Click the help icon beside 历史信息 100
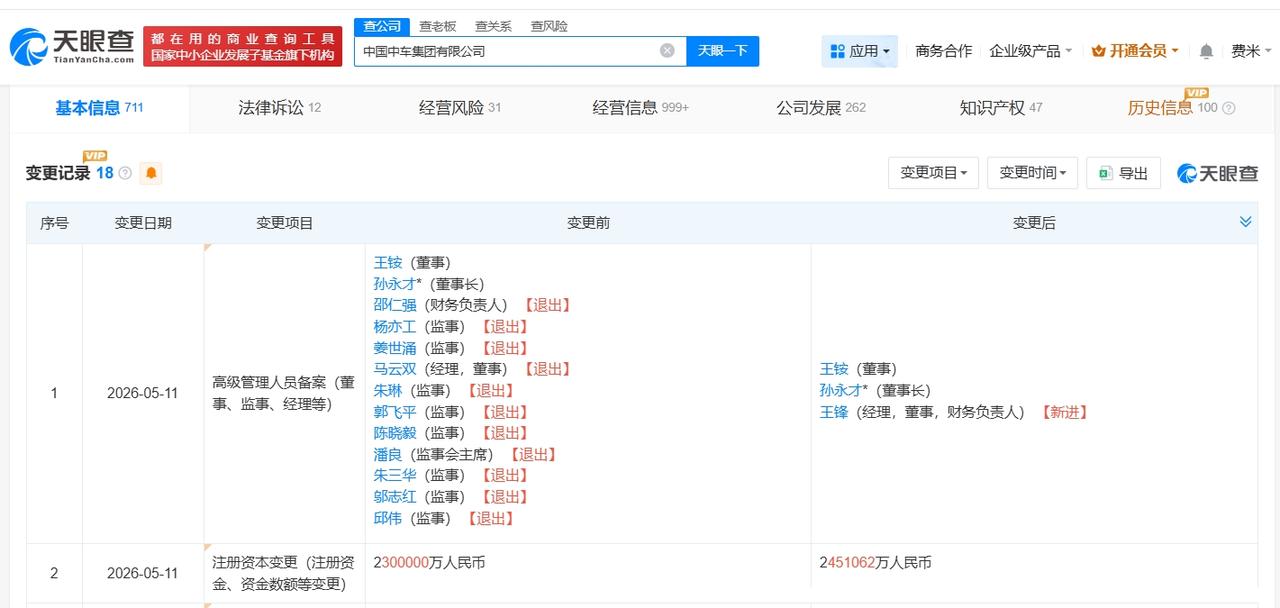 (1229, 108)
